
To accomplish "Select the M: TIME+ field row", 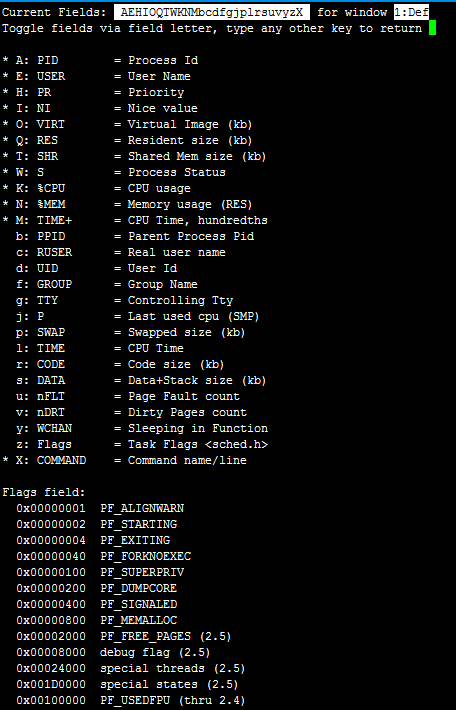I will click(135, 221).
